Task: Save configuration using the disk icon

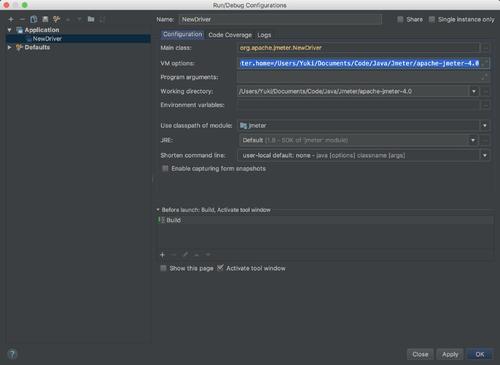Action: [45, 19]
